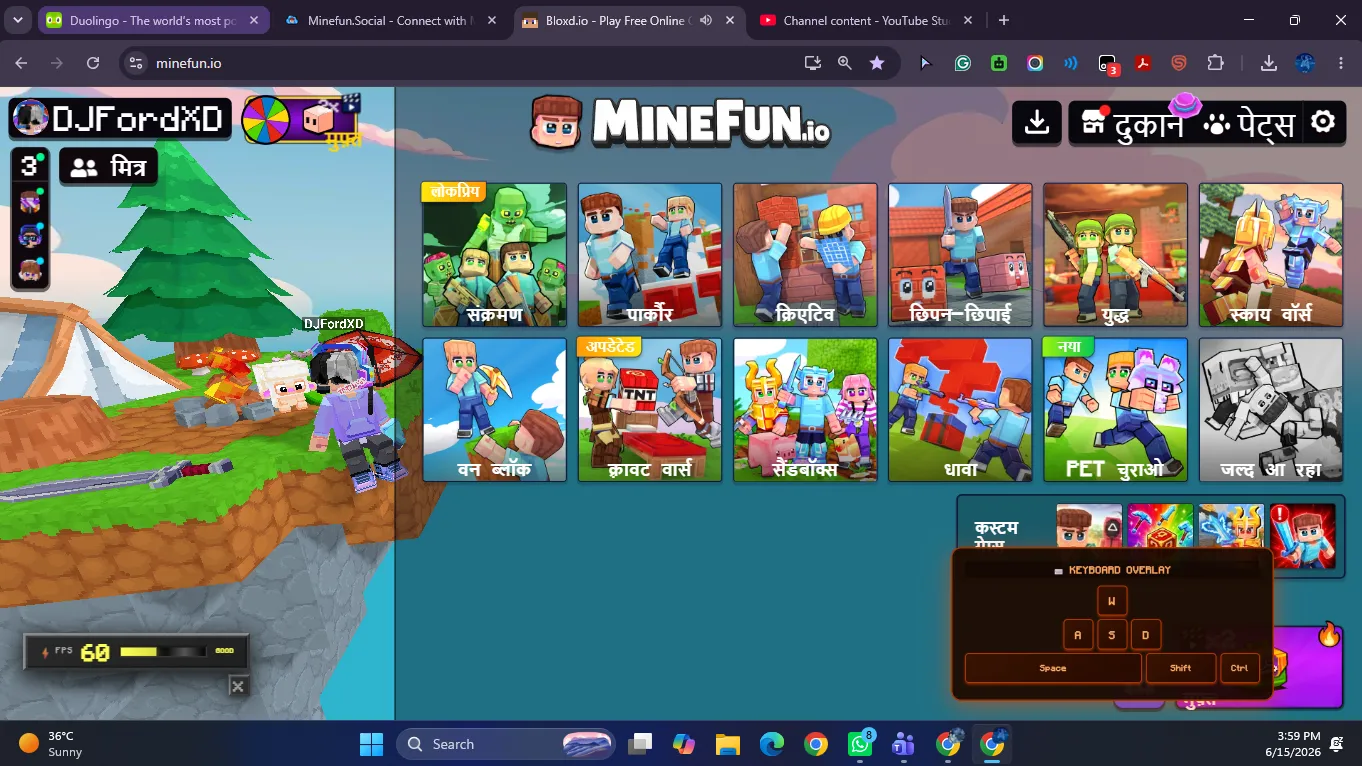Launch the स्काय वॉर्स game mode
The image size is (1362, 766).
coord(1271,255)
